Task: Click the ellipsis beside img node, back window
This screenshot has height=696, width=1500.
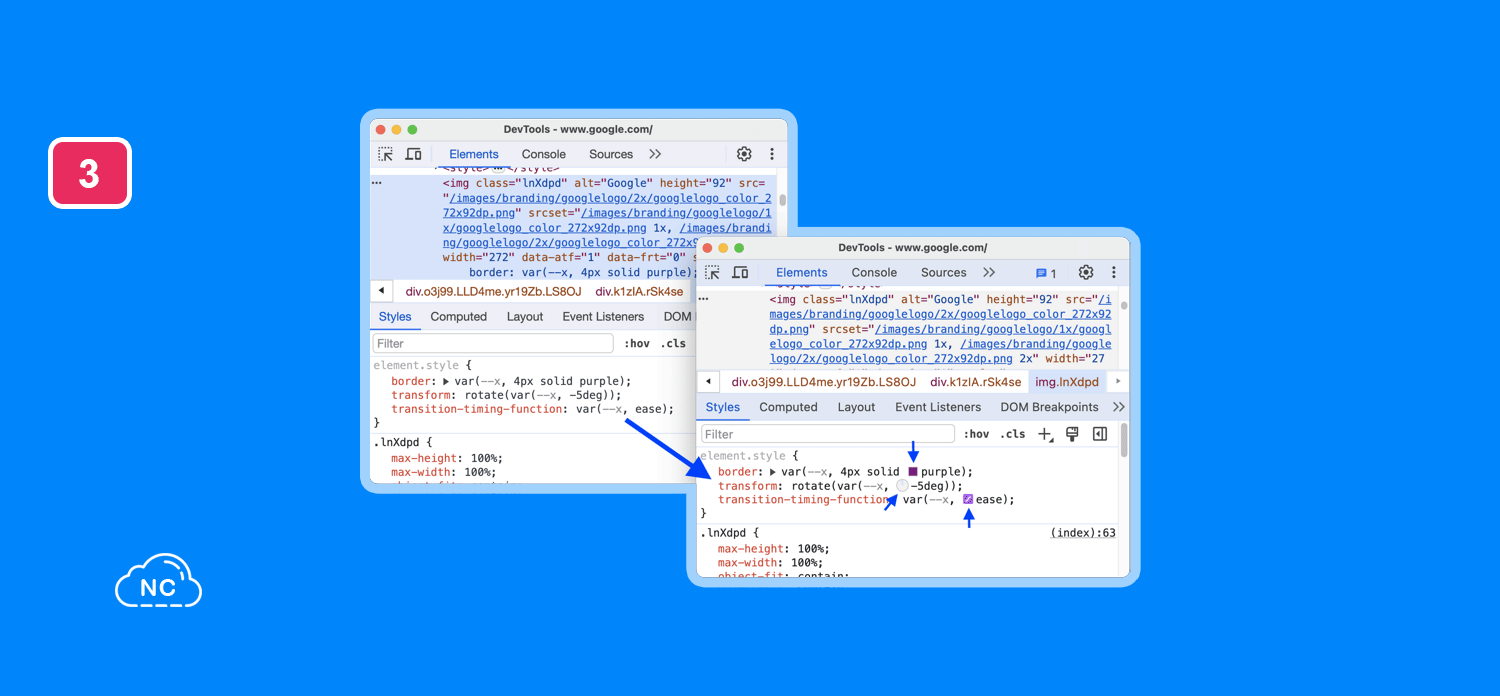Action: coord(377,183)
